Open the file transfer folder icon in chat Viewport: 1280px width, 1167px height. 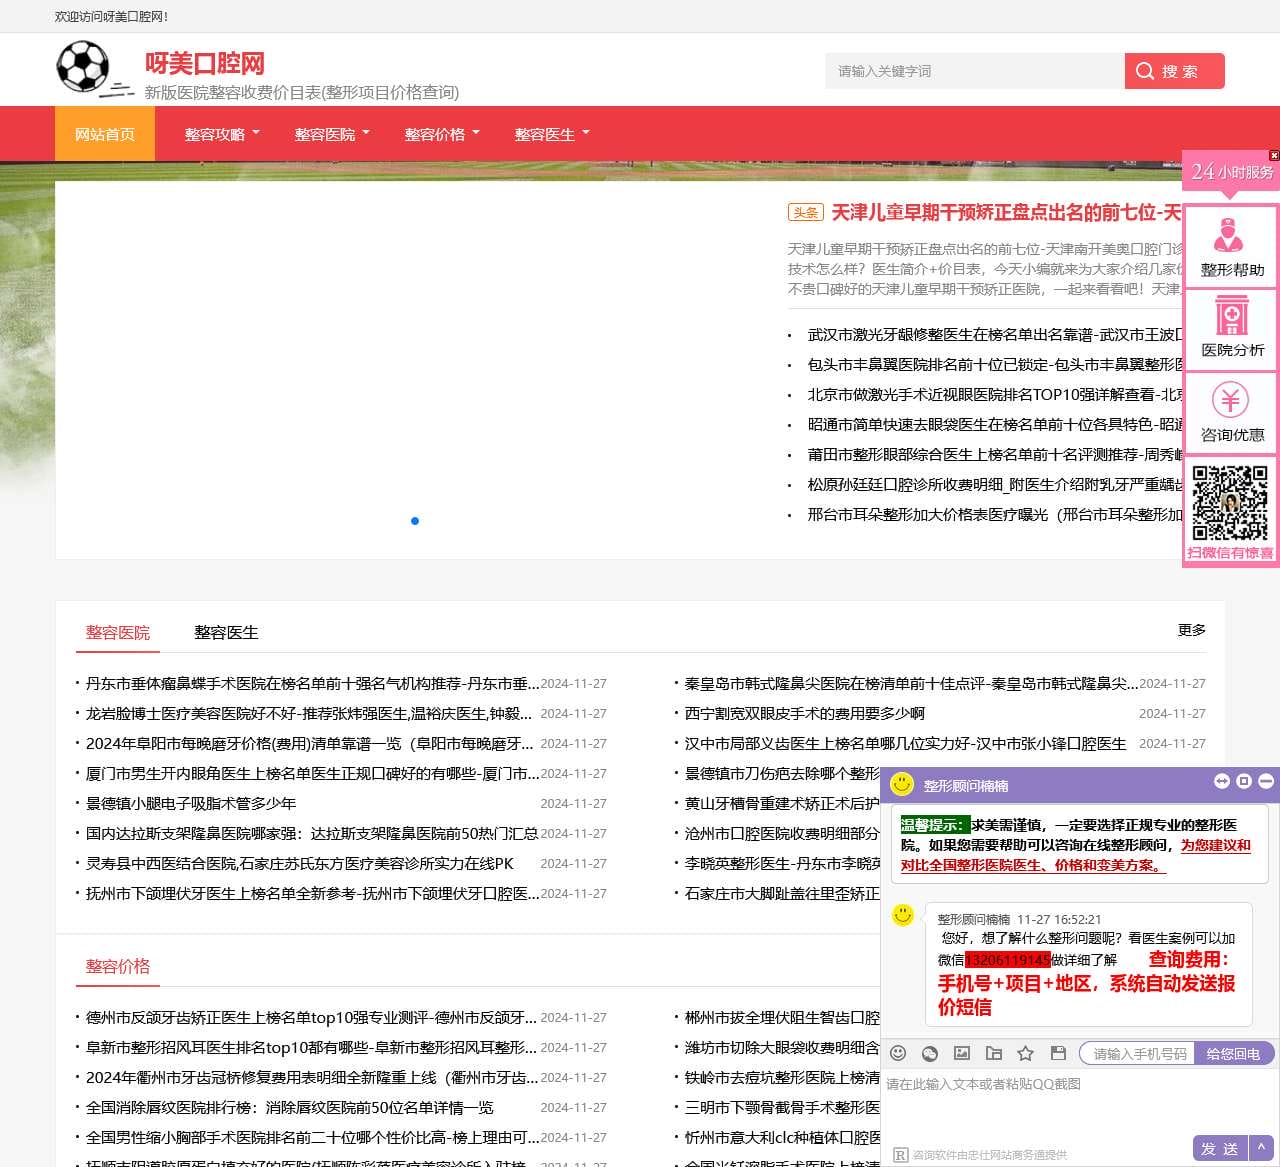pos(994,1053)
